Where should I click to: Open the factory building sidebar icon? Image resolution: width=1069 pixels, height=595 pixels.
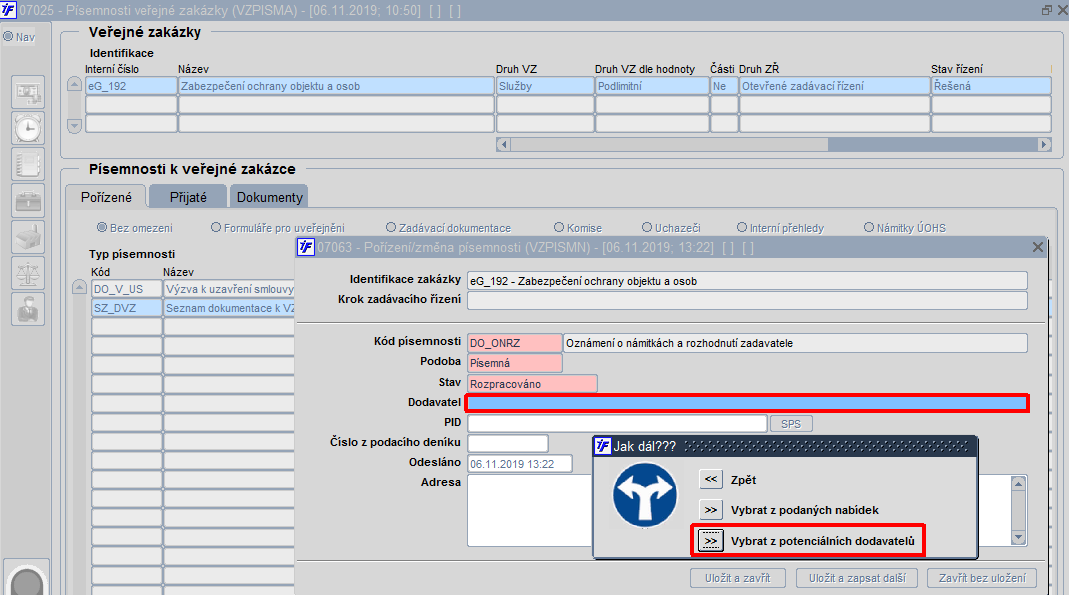pyautogui.click(x=28, y=237)
